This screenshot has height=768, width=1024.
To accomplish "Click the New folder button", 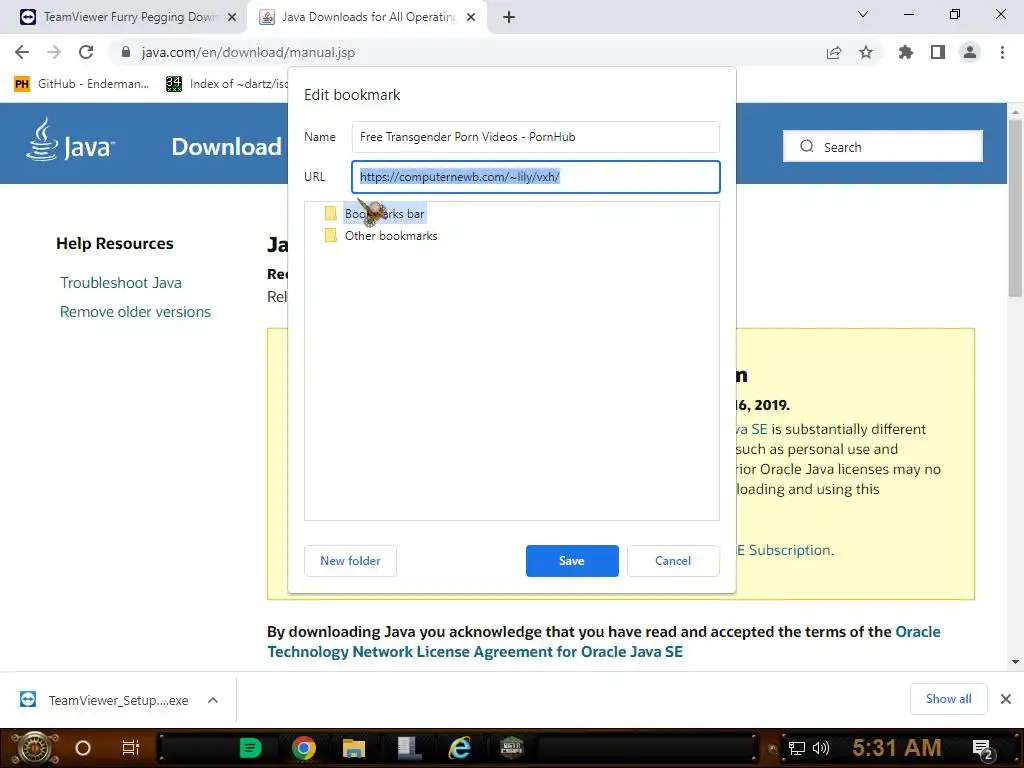I will (x=350, y=561).
